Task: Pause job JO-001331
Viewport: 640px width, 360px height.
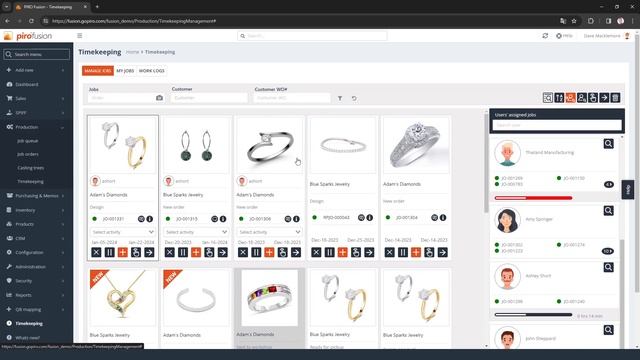Action: (109, 252)
